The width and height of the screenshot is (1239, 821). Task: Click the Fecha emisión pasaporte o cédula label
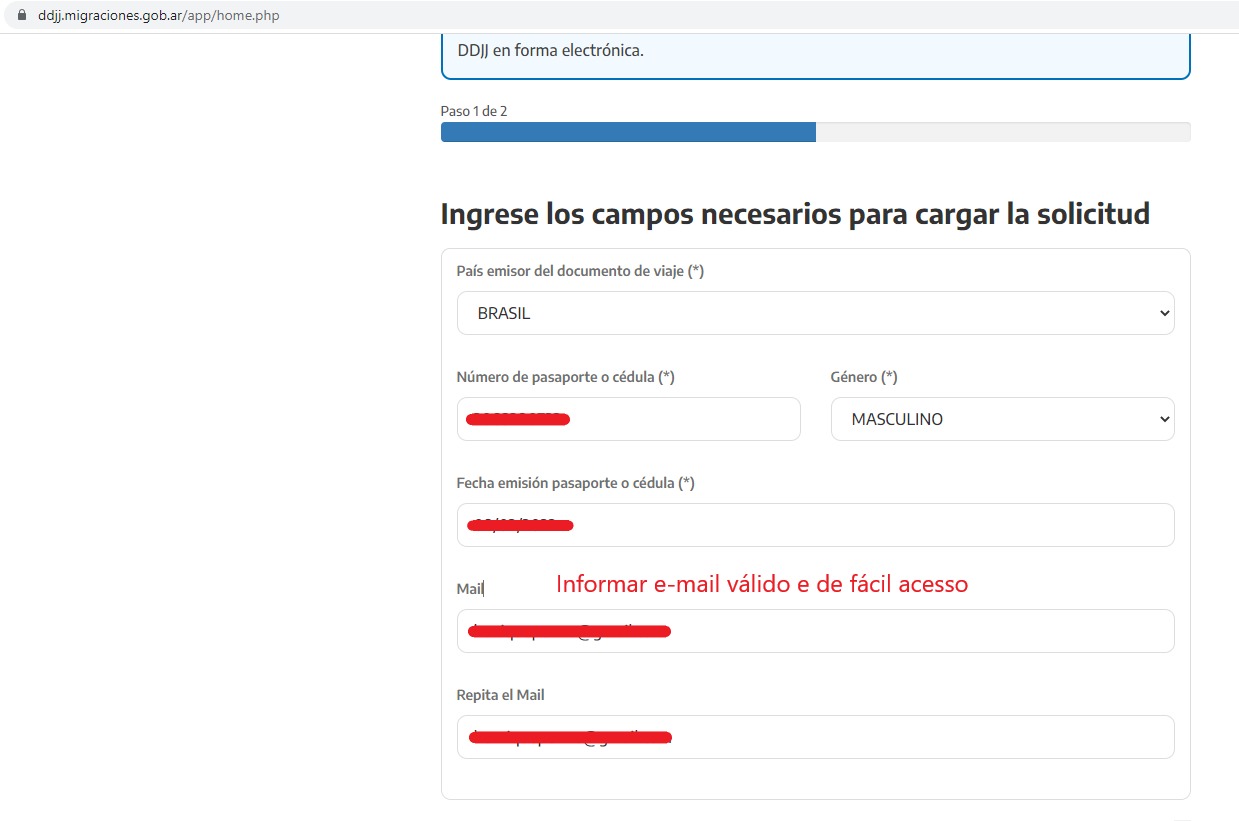(x=575, y=483)
